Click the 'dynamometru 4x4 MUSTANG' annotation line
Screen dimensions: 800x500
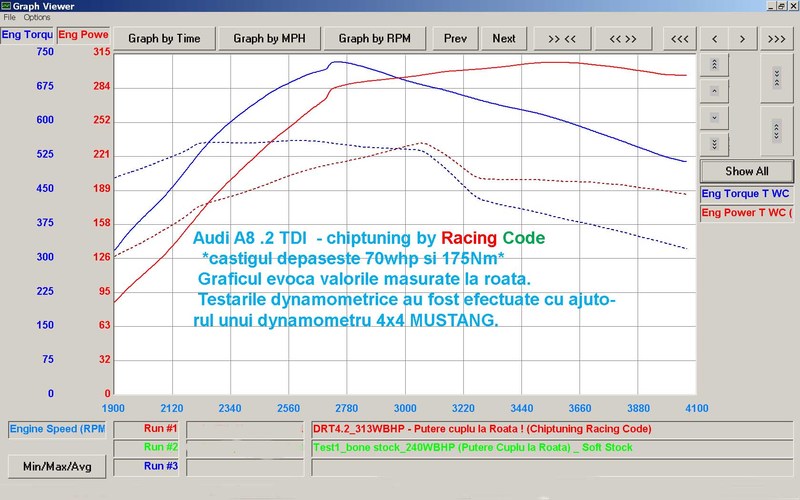click(346, 320)
